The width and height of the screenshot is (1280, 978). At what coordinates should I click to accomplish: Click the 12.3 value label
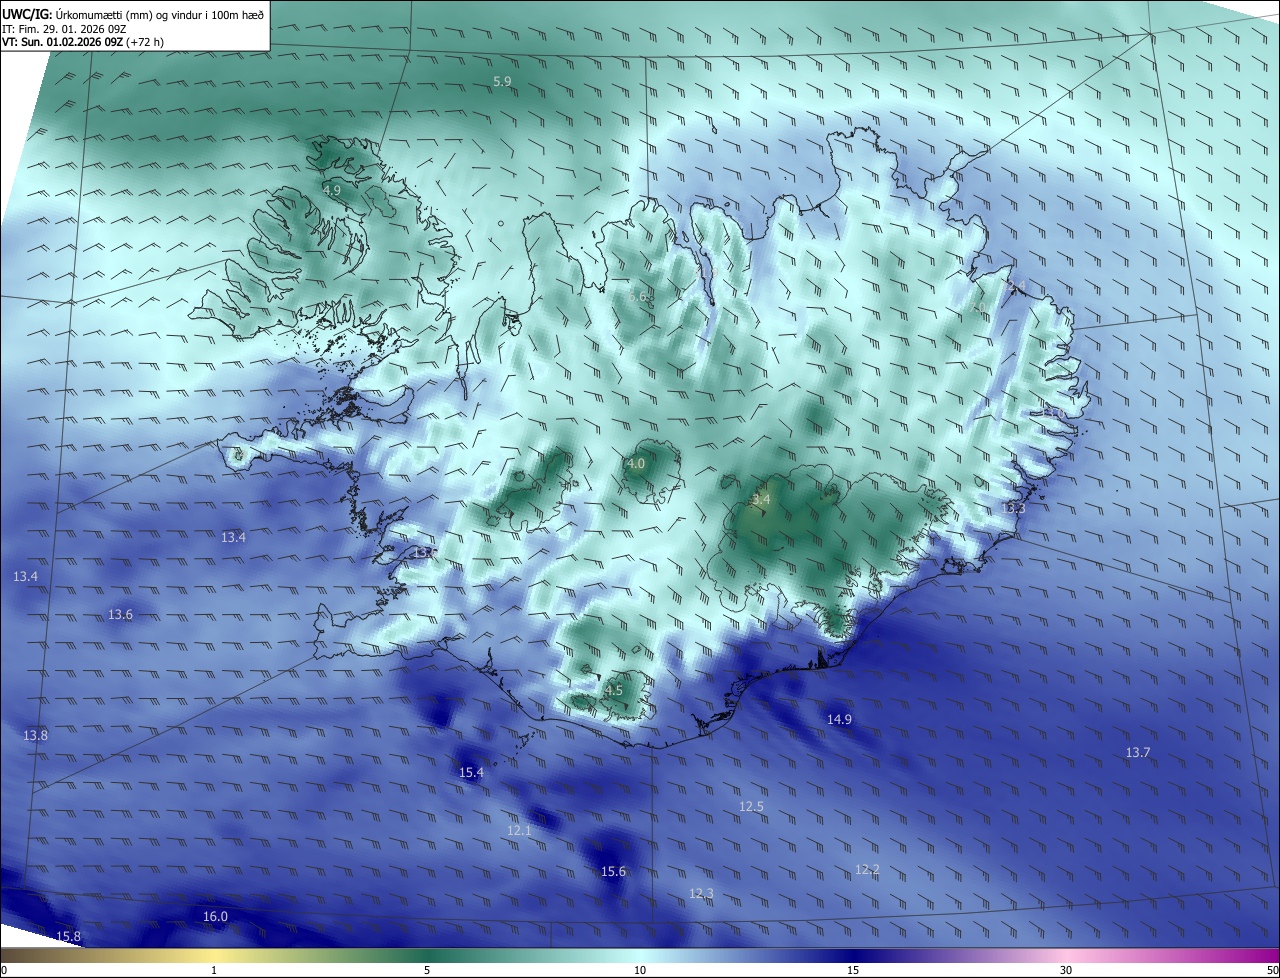pyautogui.click(x=702, y=893)
